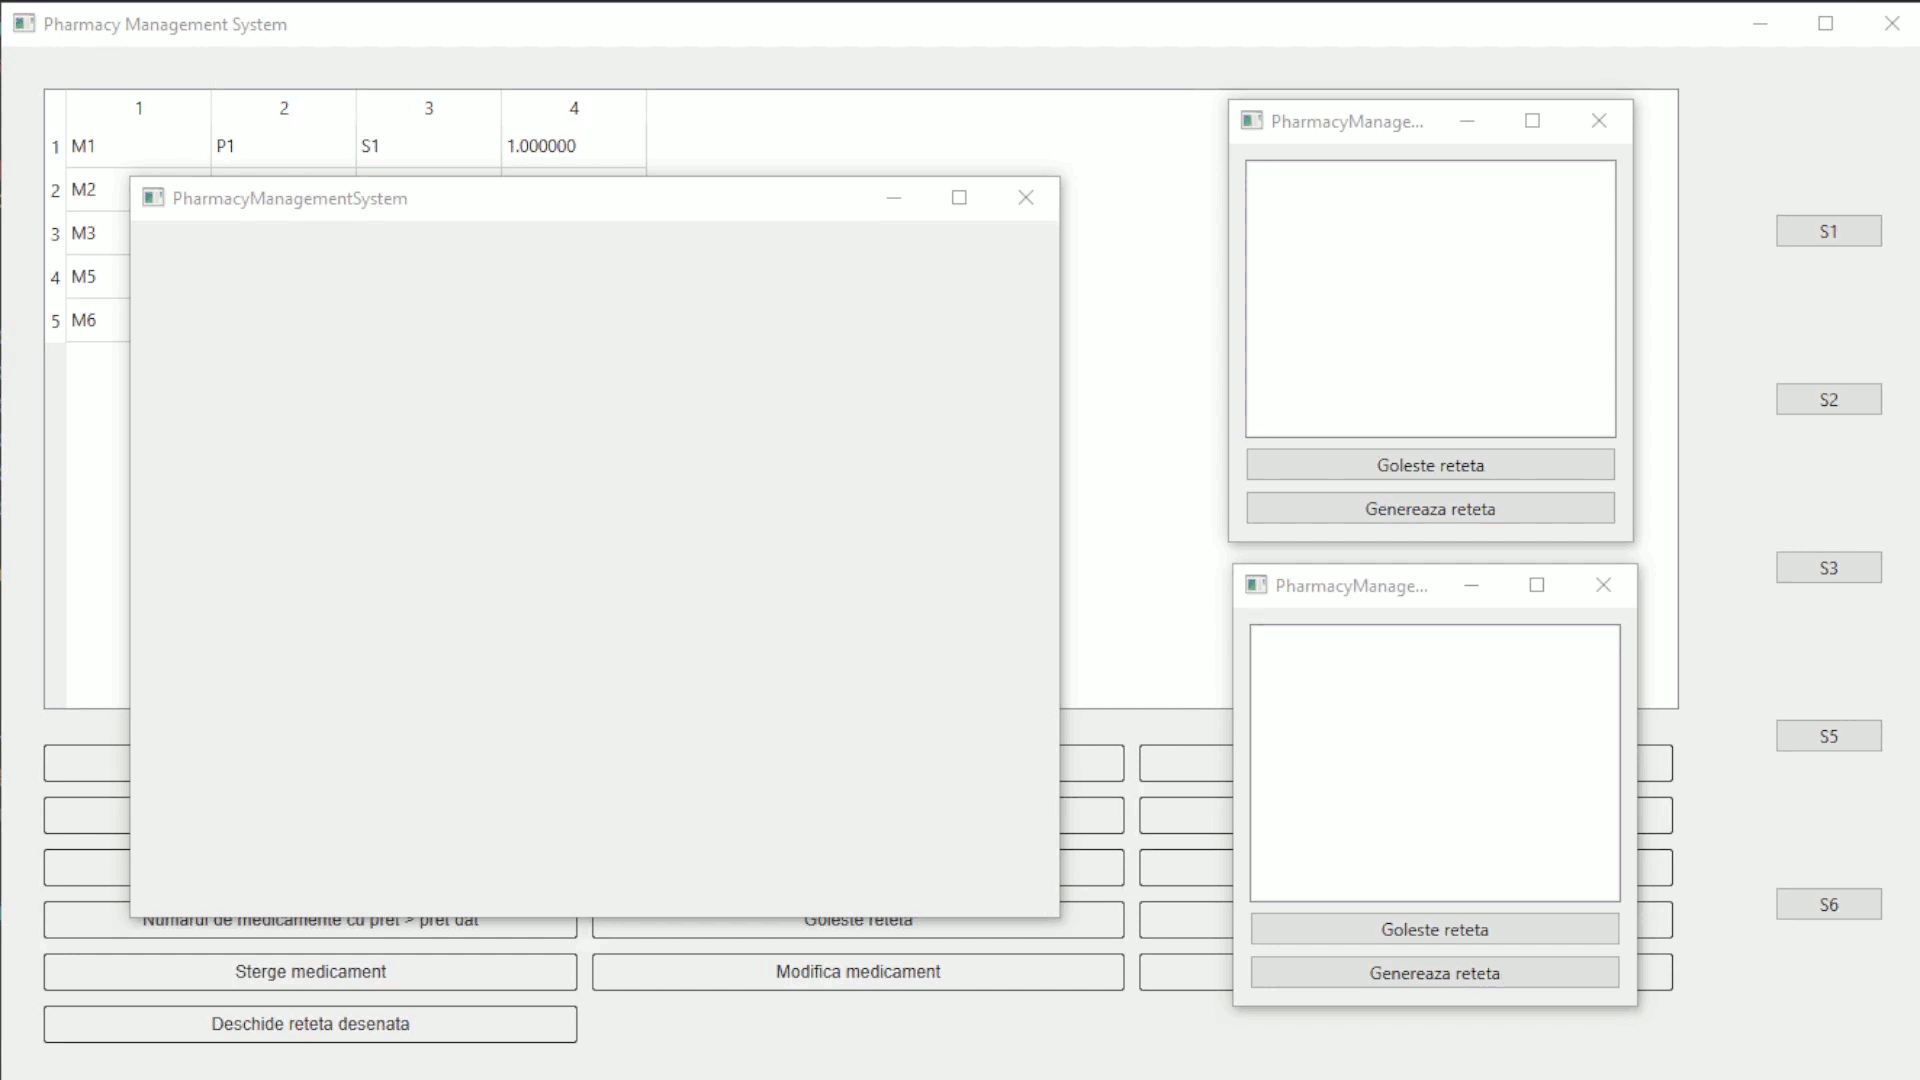Click Genereaza reteta in lower small window

[x=1434, y=973]
